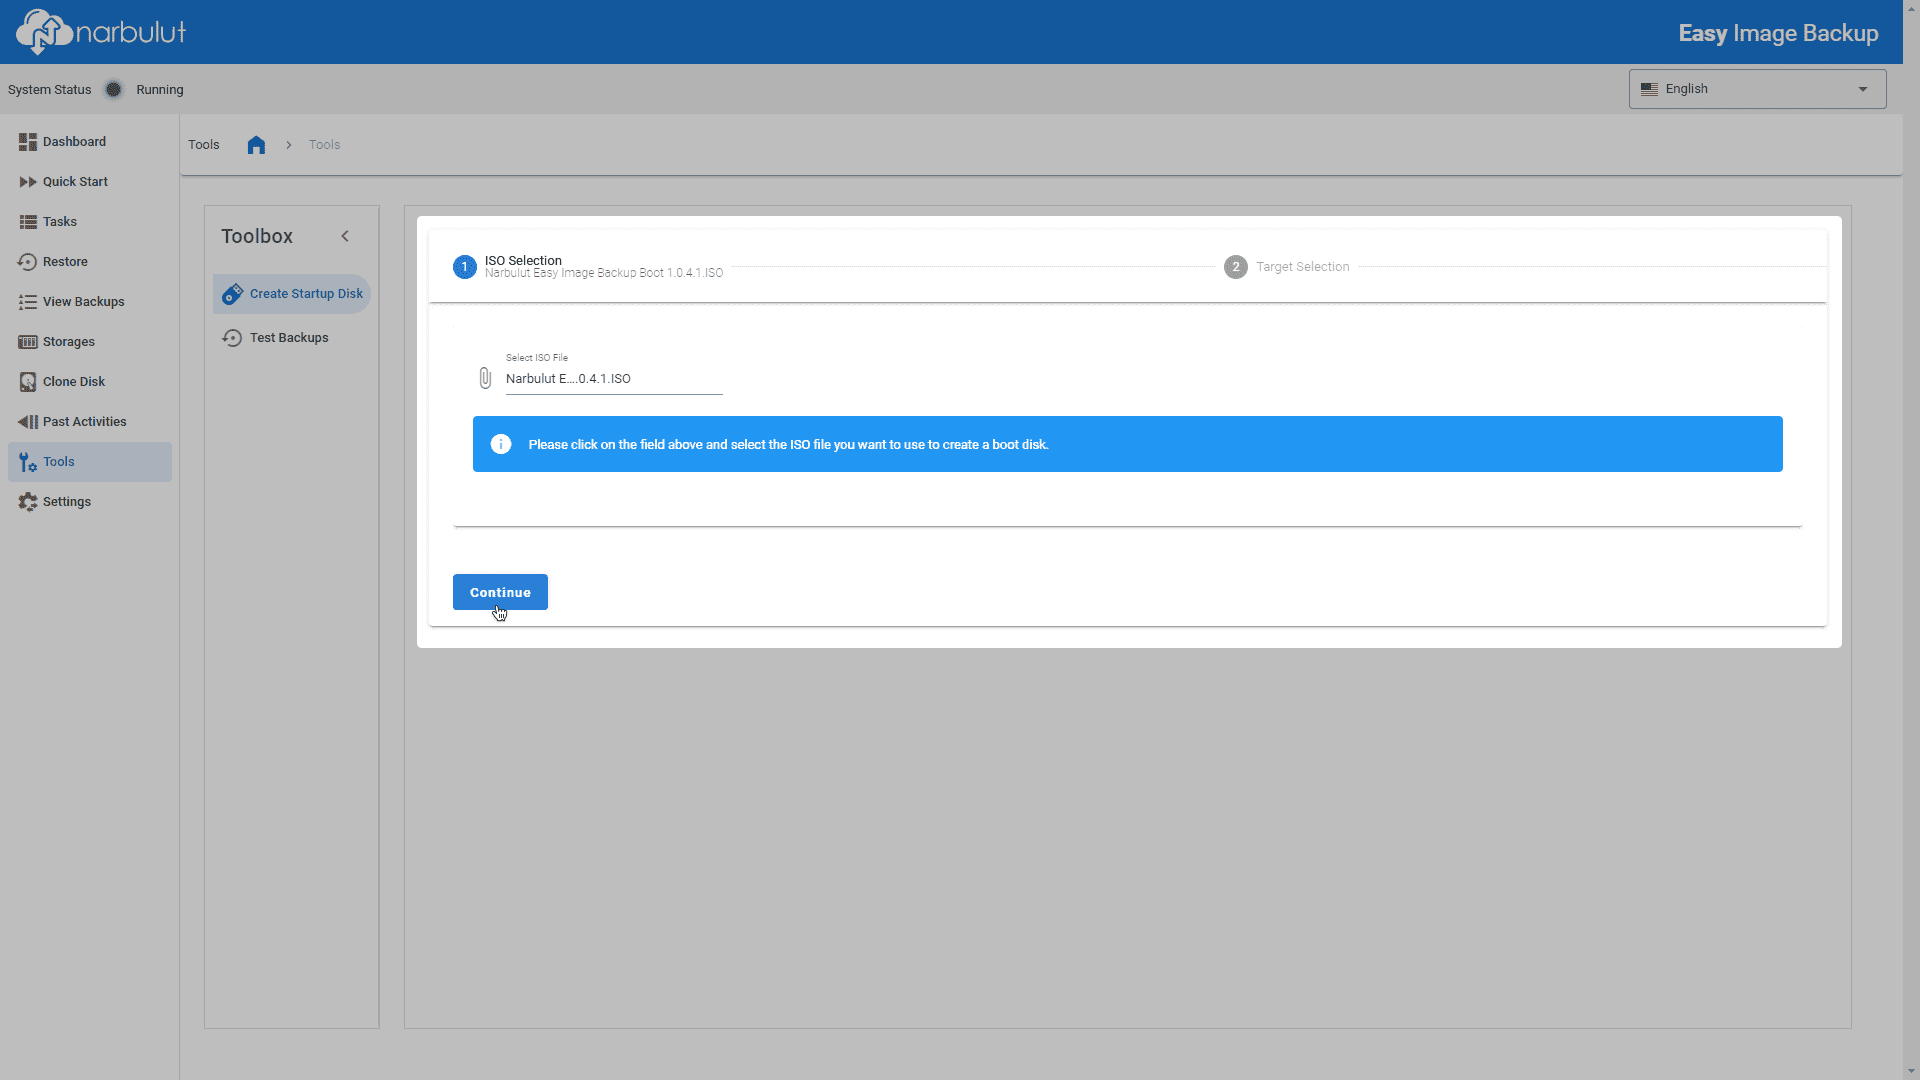Click step 1 ISO Selection circle
Viewport: 1920px width, 1080px height.
click(x=464, y=267)
